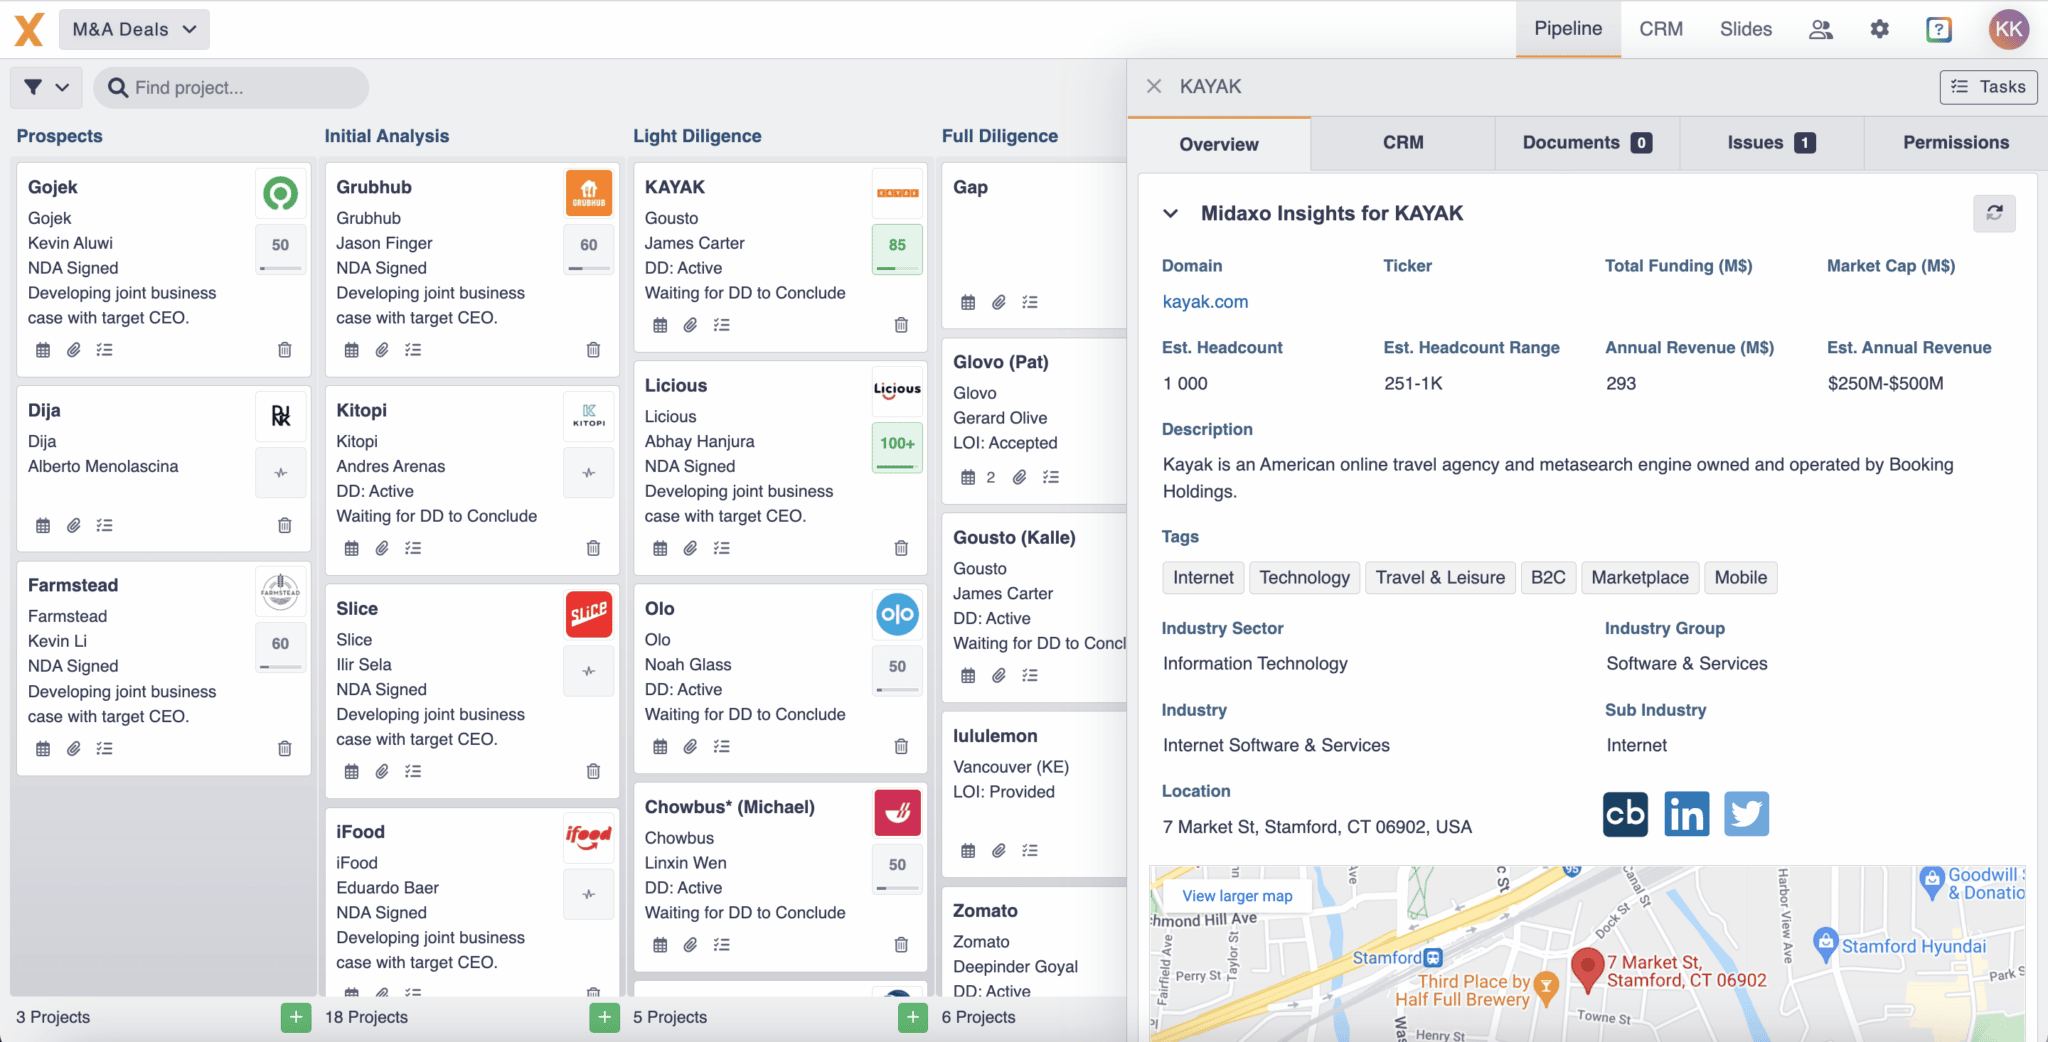Add a project to Light Diligence column
The height and width of the screenshot is (1042, 2048).
(x=912, y=1018)
